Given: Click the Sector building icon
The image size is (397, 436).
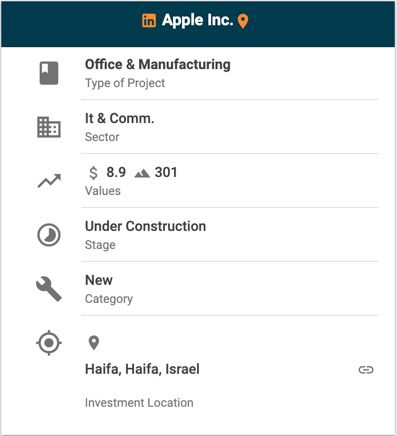Looking at the screenshot, I should 49,127.
